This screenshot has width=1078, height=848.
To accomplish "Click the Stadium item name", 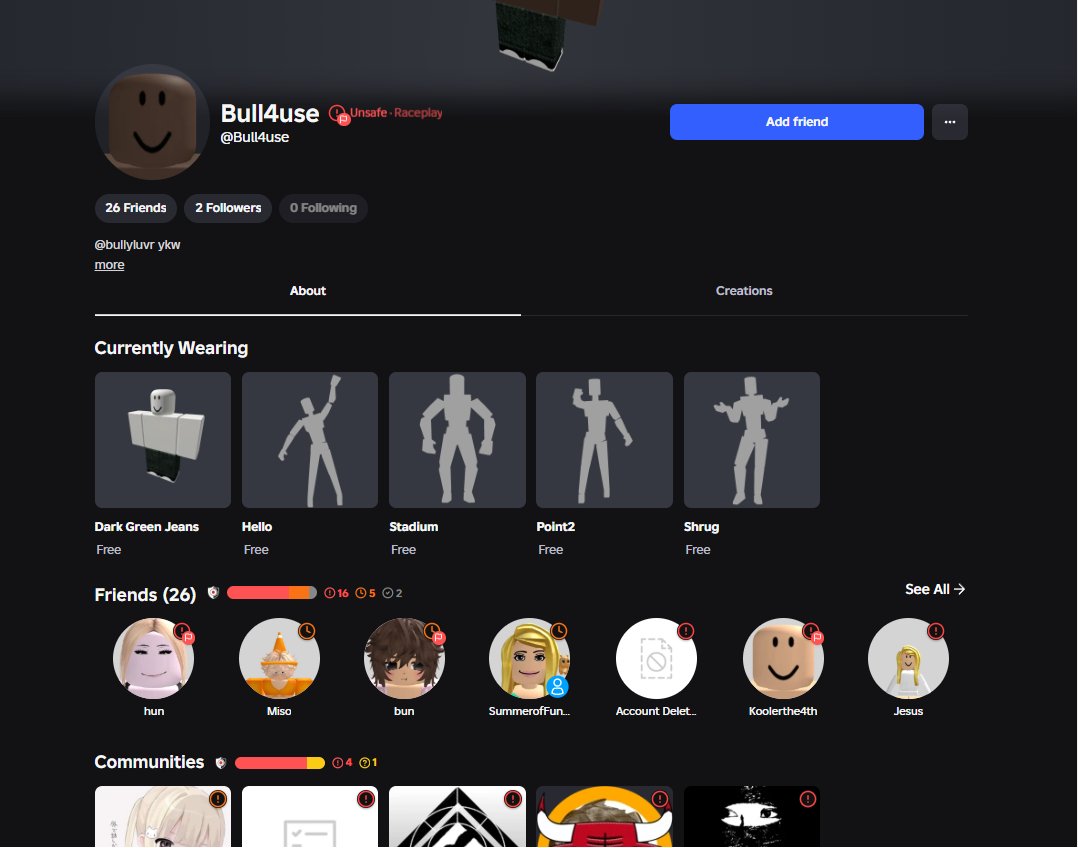I will [x=413, y=527].
